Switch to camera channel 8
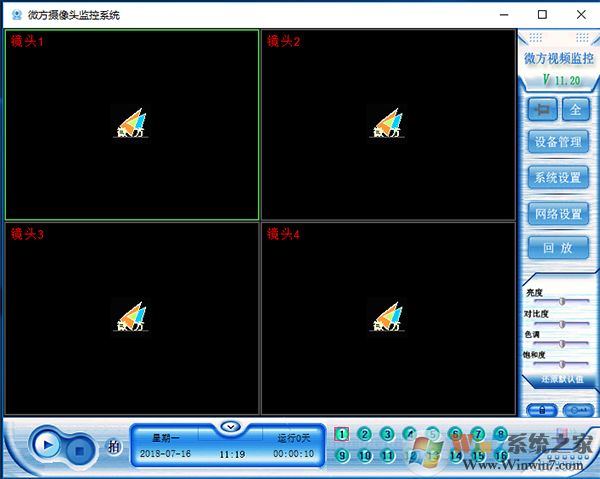The width and height of the screenshot is (600, 479). 501,434
